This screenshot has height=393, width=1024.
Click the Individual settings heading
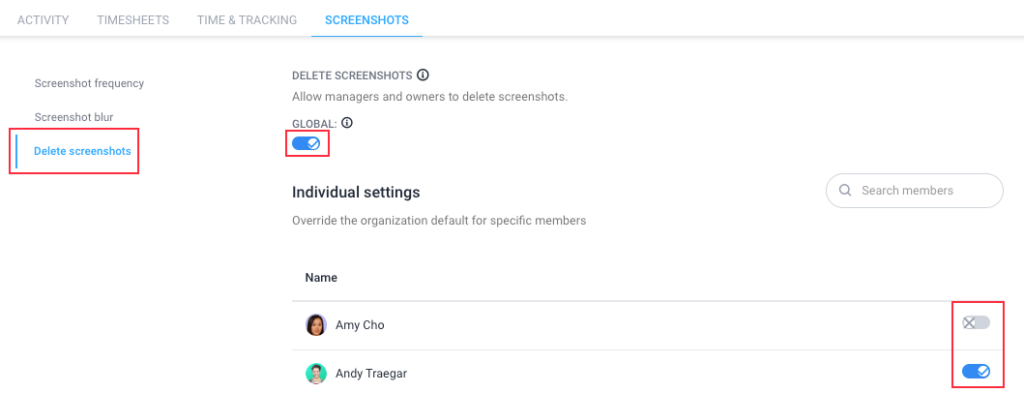coord(356,193)
